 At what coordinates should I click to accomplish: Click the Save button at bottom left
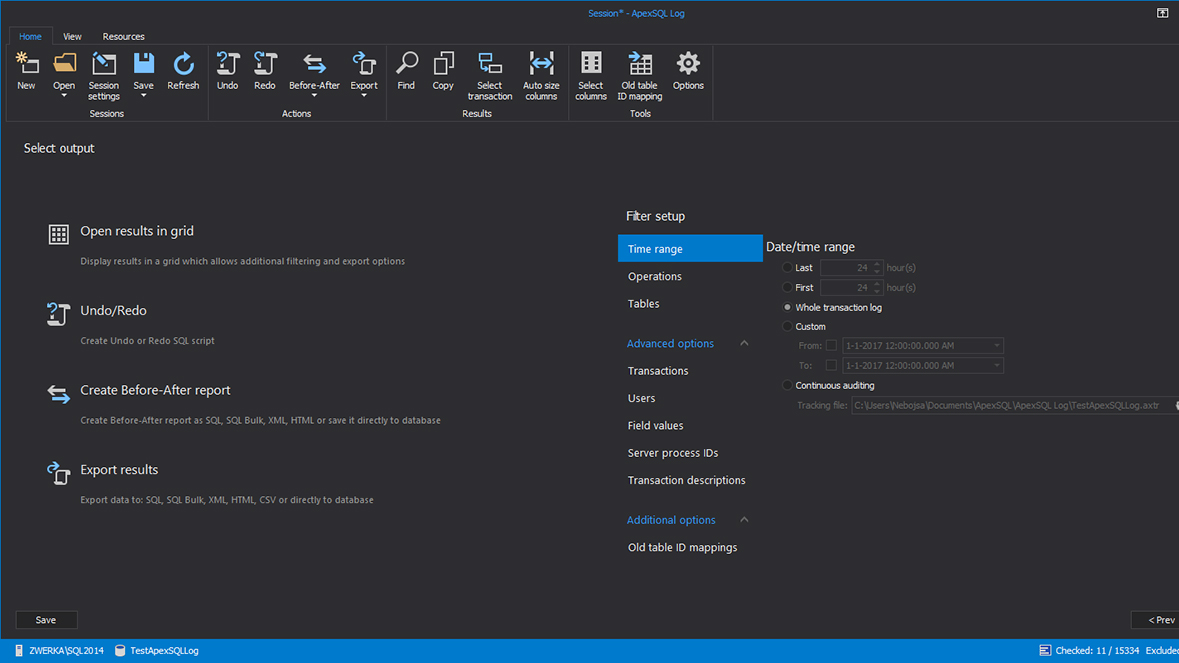(x=46, y=620)
